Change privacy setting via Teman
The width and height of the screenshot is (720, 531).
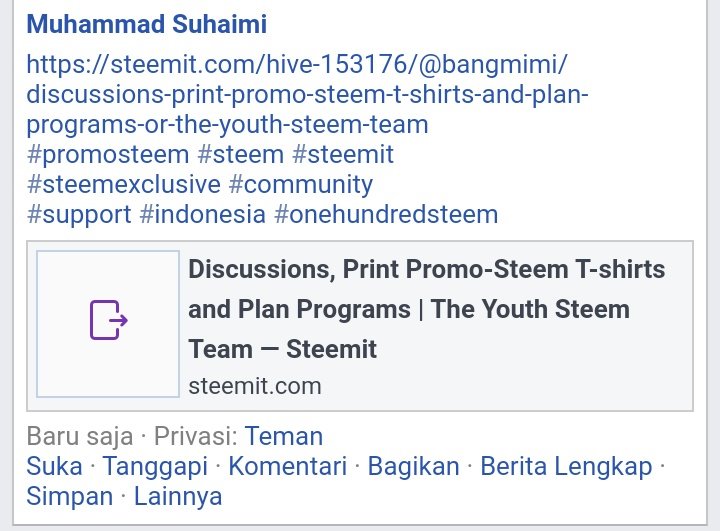(x=284, y=436)
